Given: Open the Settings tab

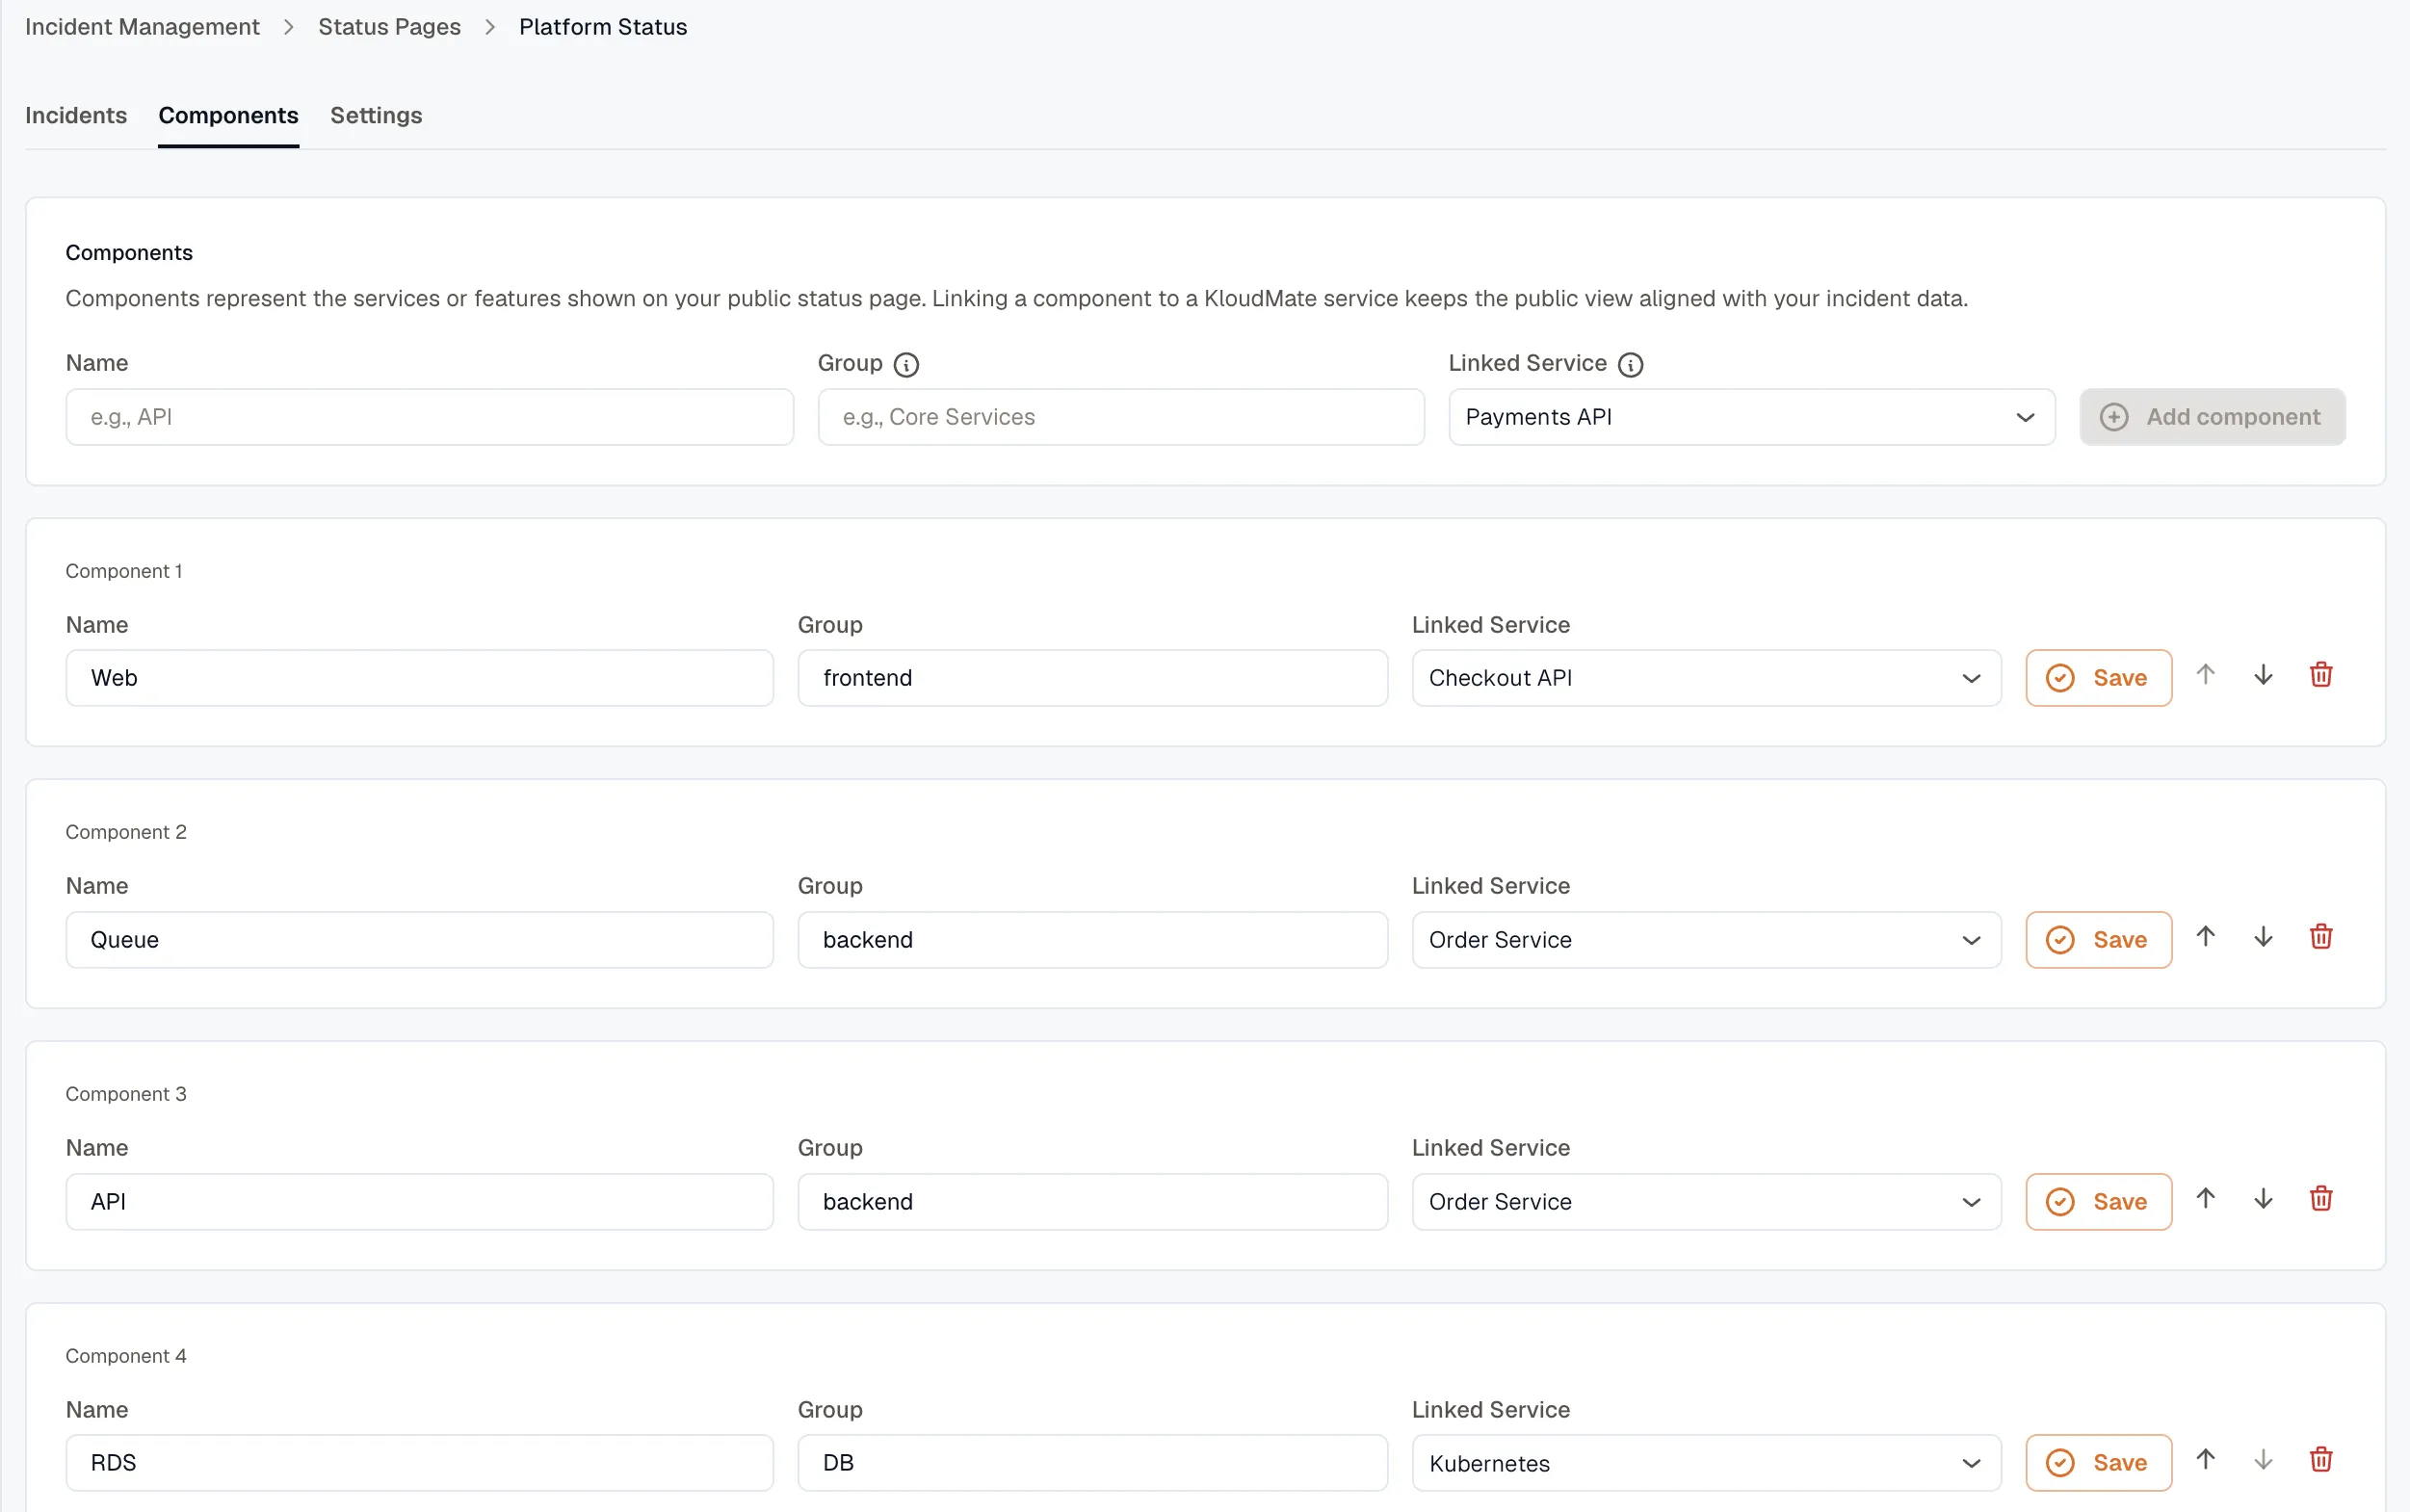Looking at the screenshot, I should pyautogui.click(x=376, y=116).
